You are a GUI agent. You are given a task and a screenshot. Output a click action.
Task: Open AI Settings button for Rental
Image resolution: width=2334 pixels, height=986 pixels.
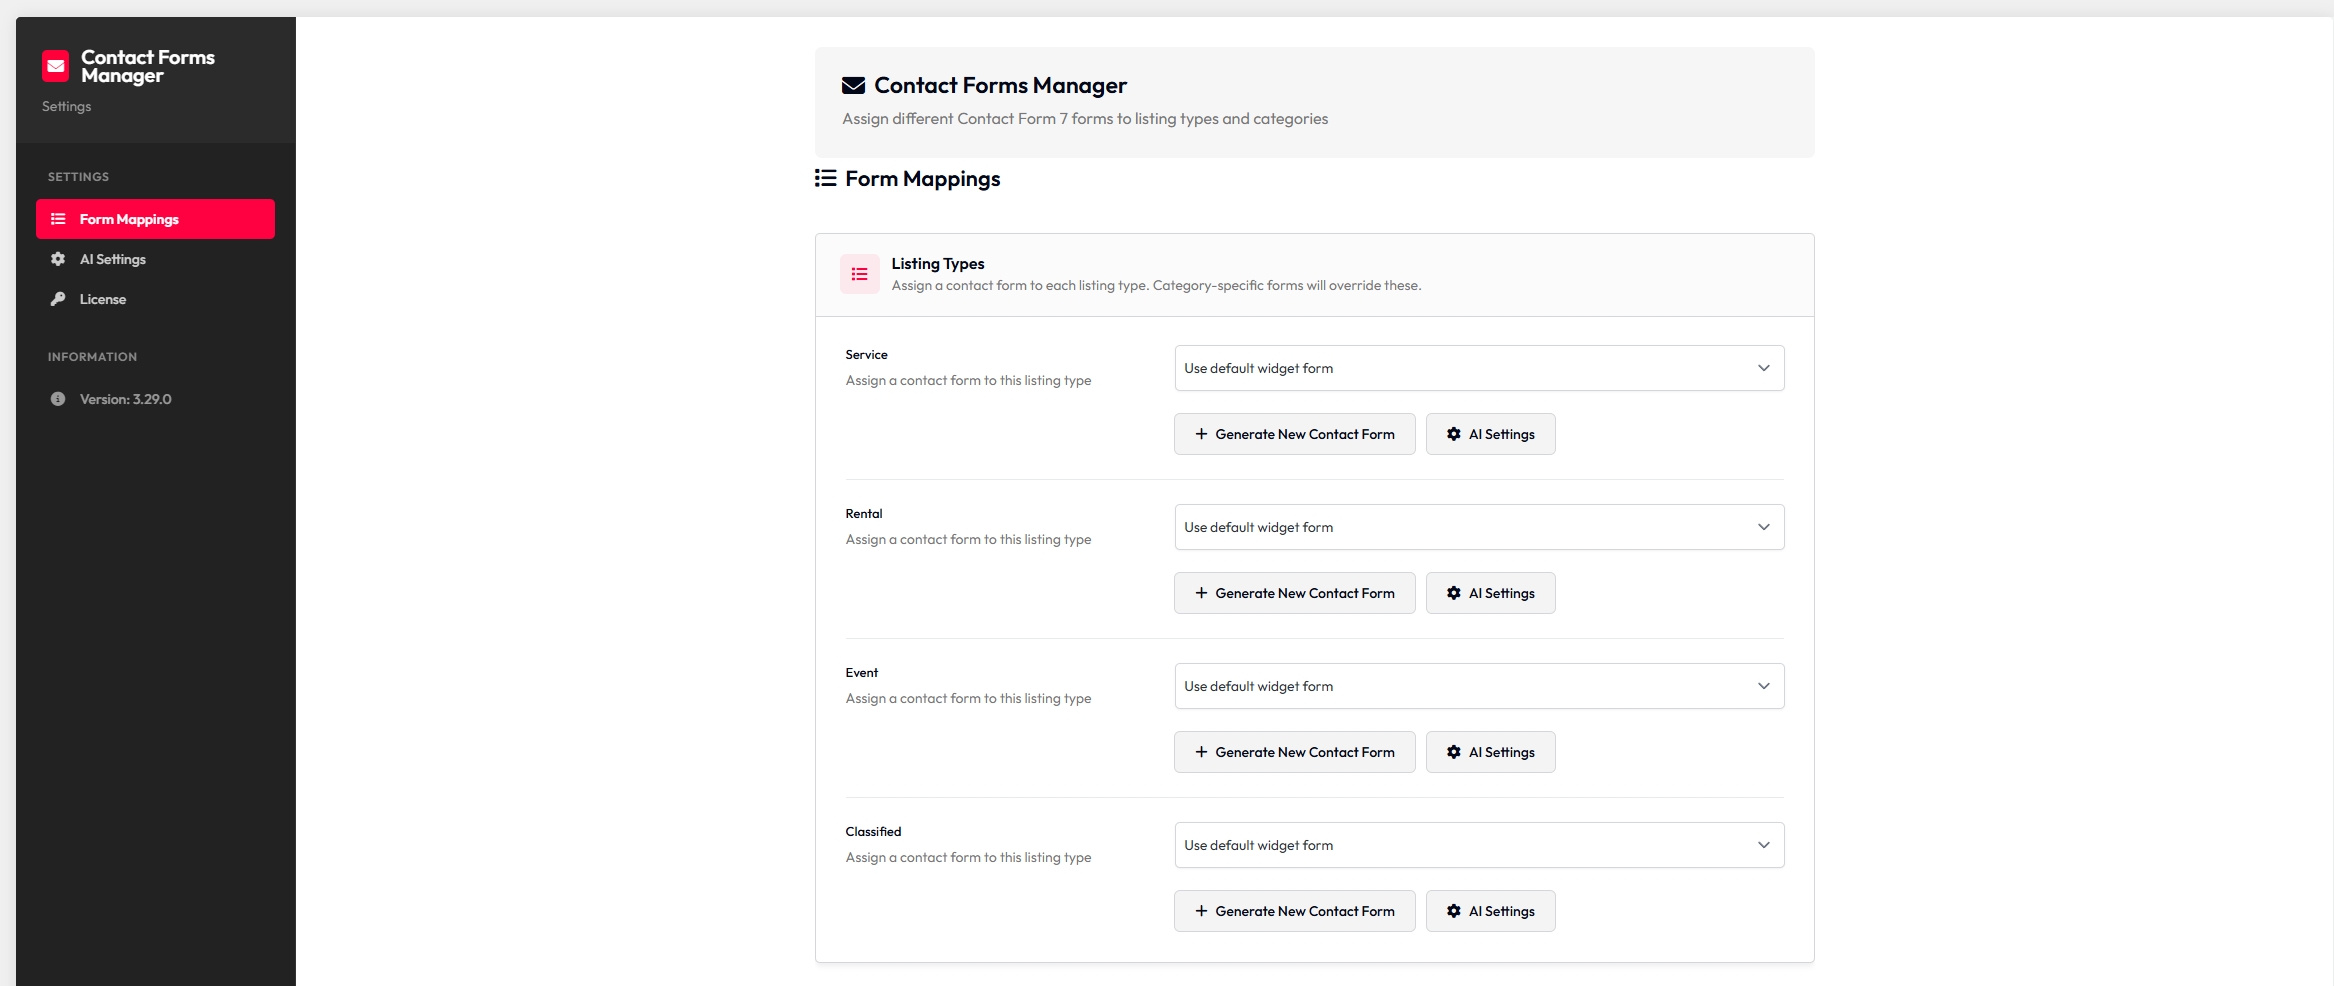[1490, 593]
